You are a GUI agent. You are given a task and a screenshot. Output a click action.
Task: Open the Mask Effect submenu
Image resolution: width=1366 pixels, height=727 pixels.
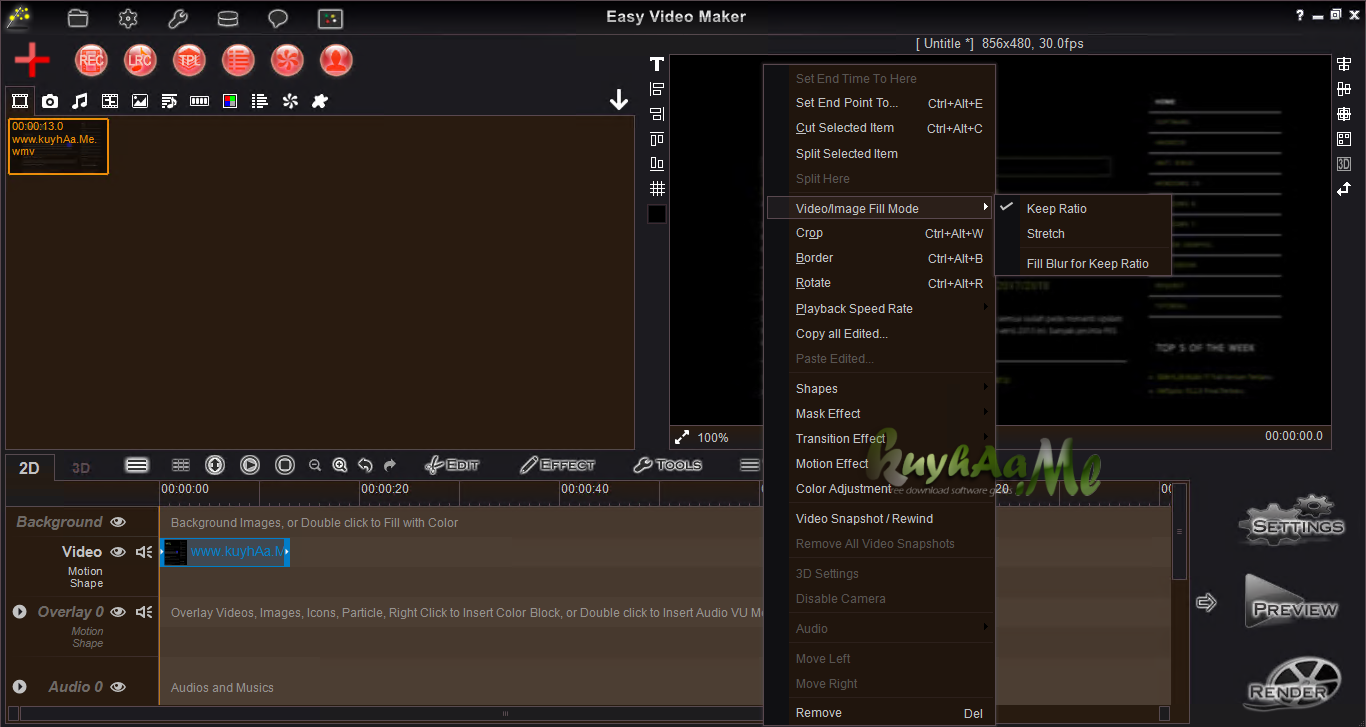tap(880, 414)
